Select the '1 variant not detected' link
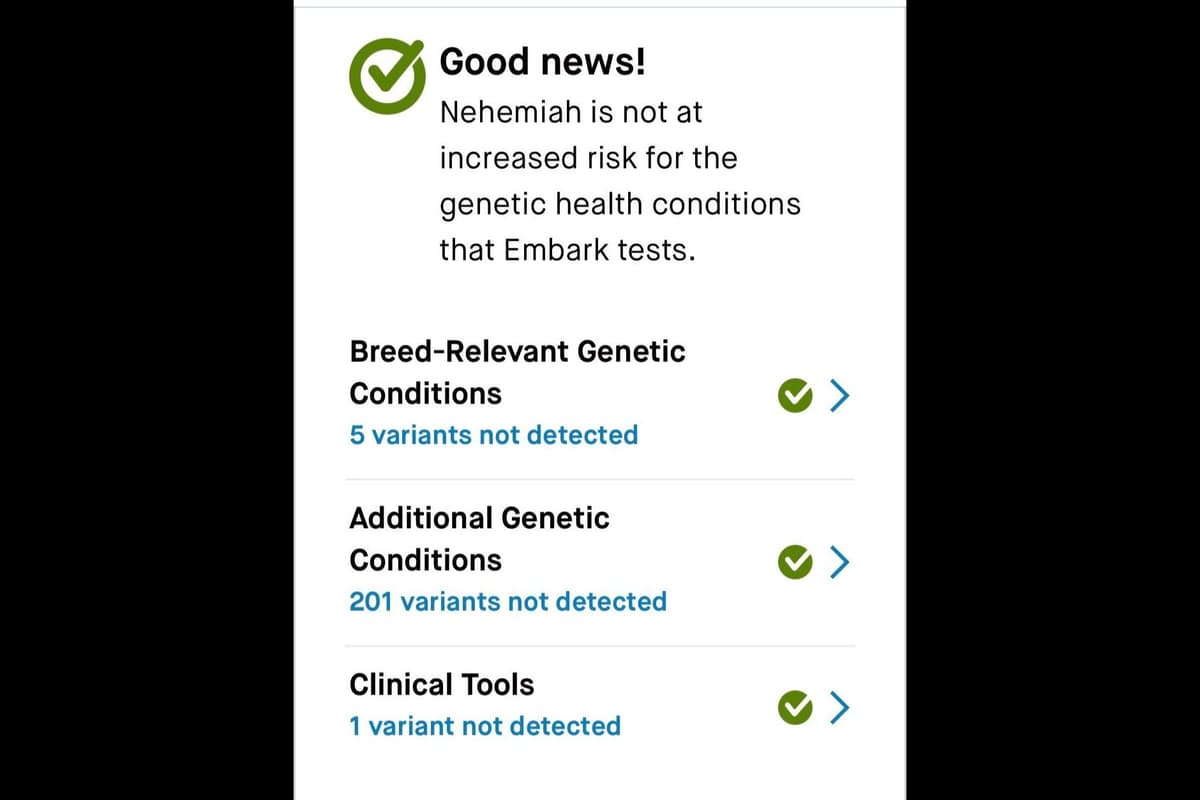Screen dimensions: 1200x800 tap(485, 725)
